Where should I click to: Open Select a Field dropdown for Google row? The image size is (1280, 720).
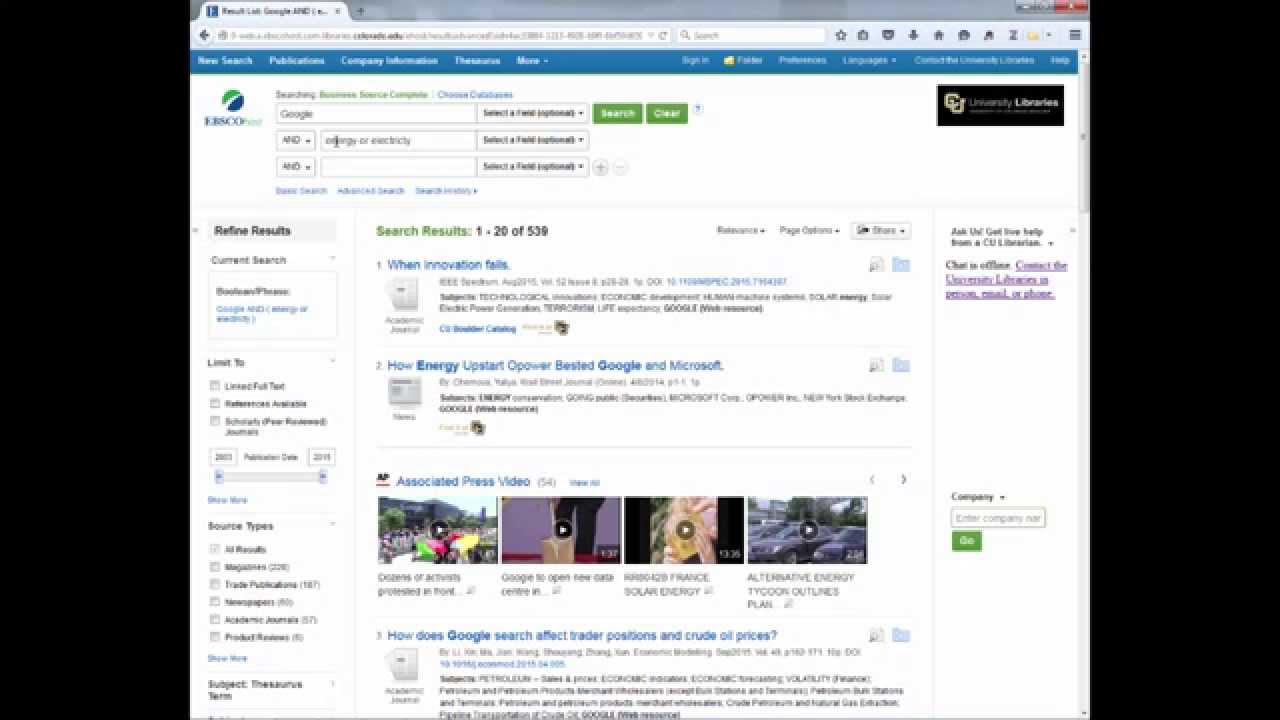tap(532, 113)
